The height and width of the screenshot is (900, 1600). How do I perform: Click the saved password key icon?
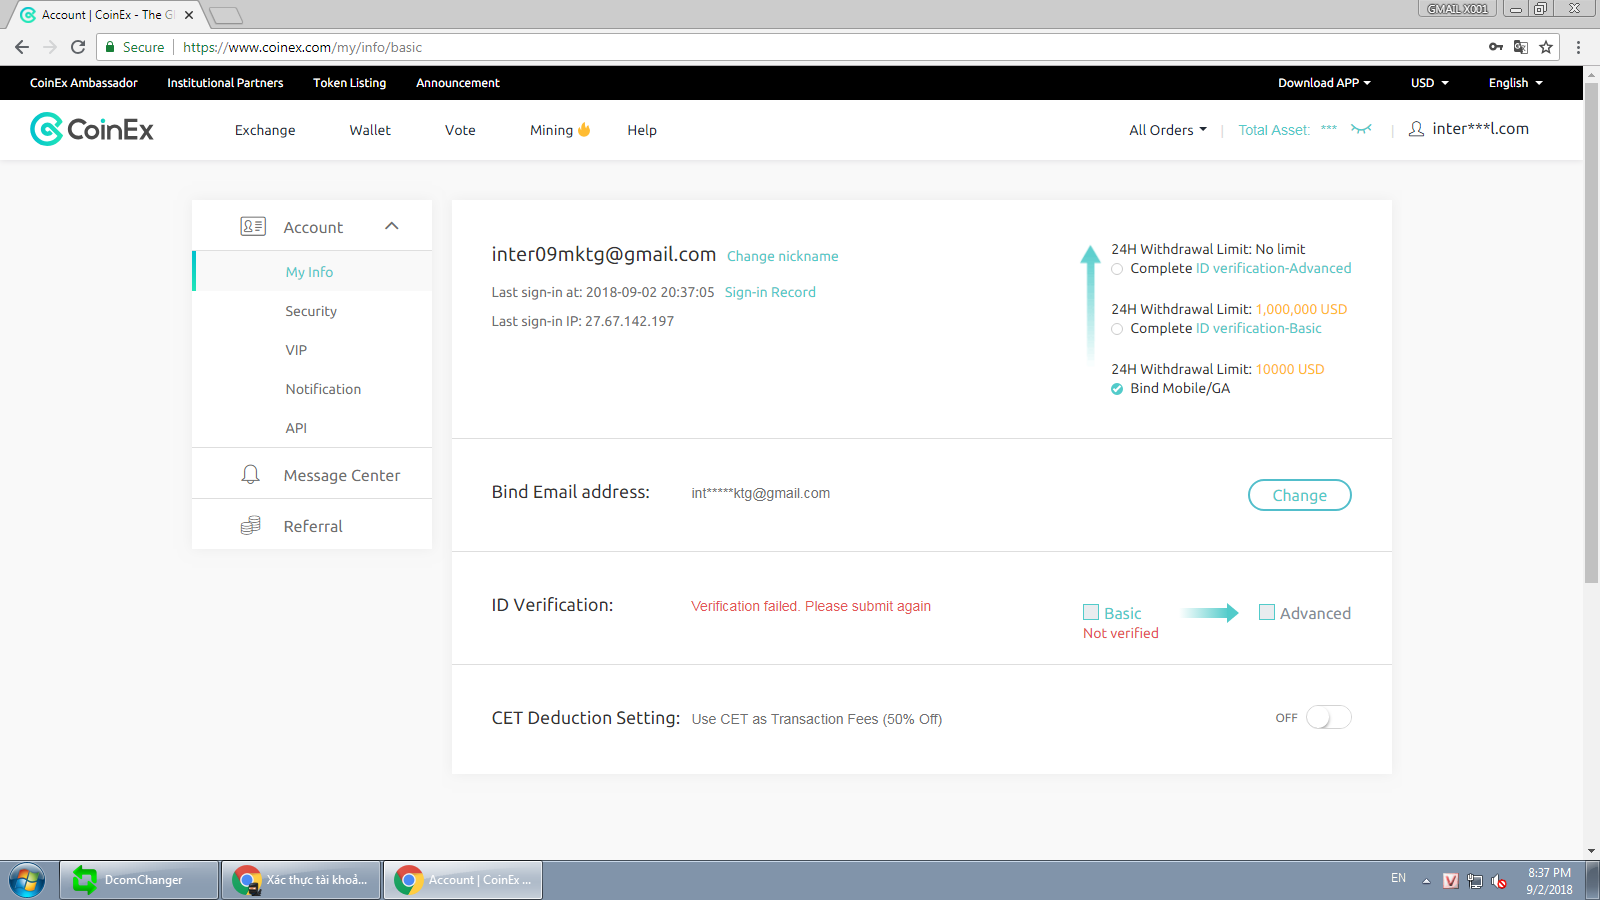pos(1495,47)
